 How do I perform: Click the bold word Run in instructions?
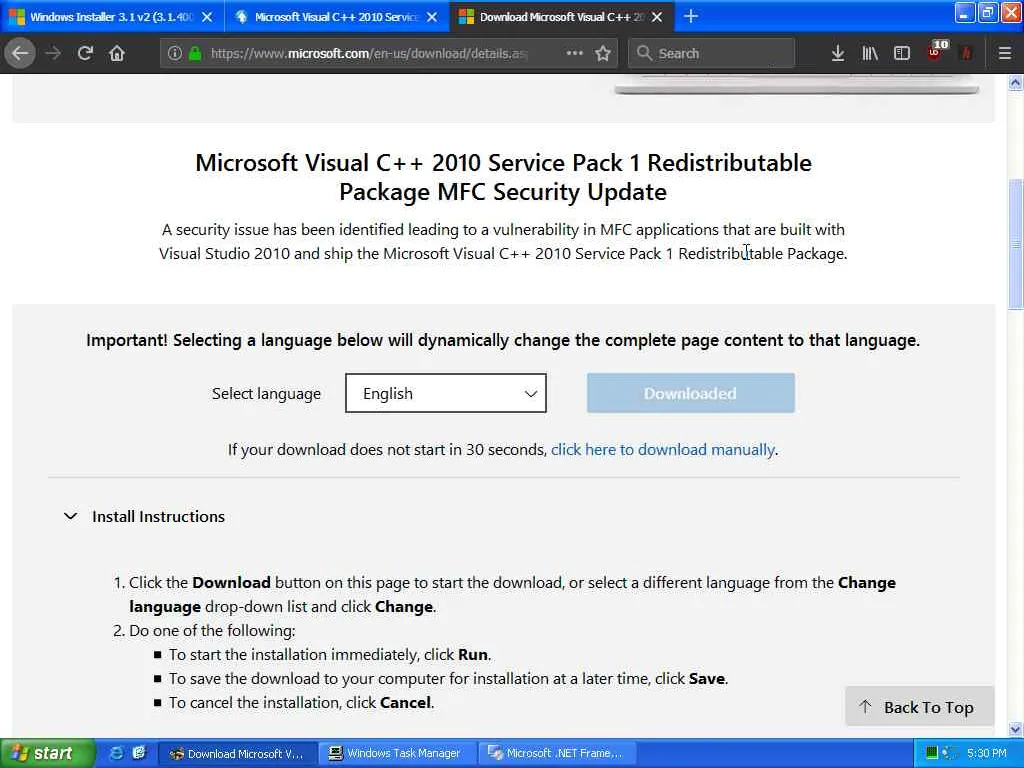473,654
